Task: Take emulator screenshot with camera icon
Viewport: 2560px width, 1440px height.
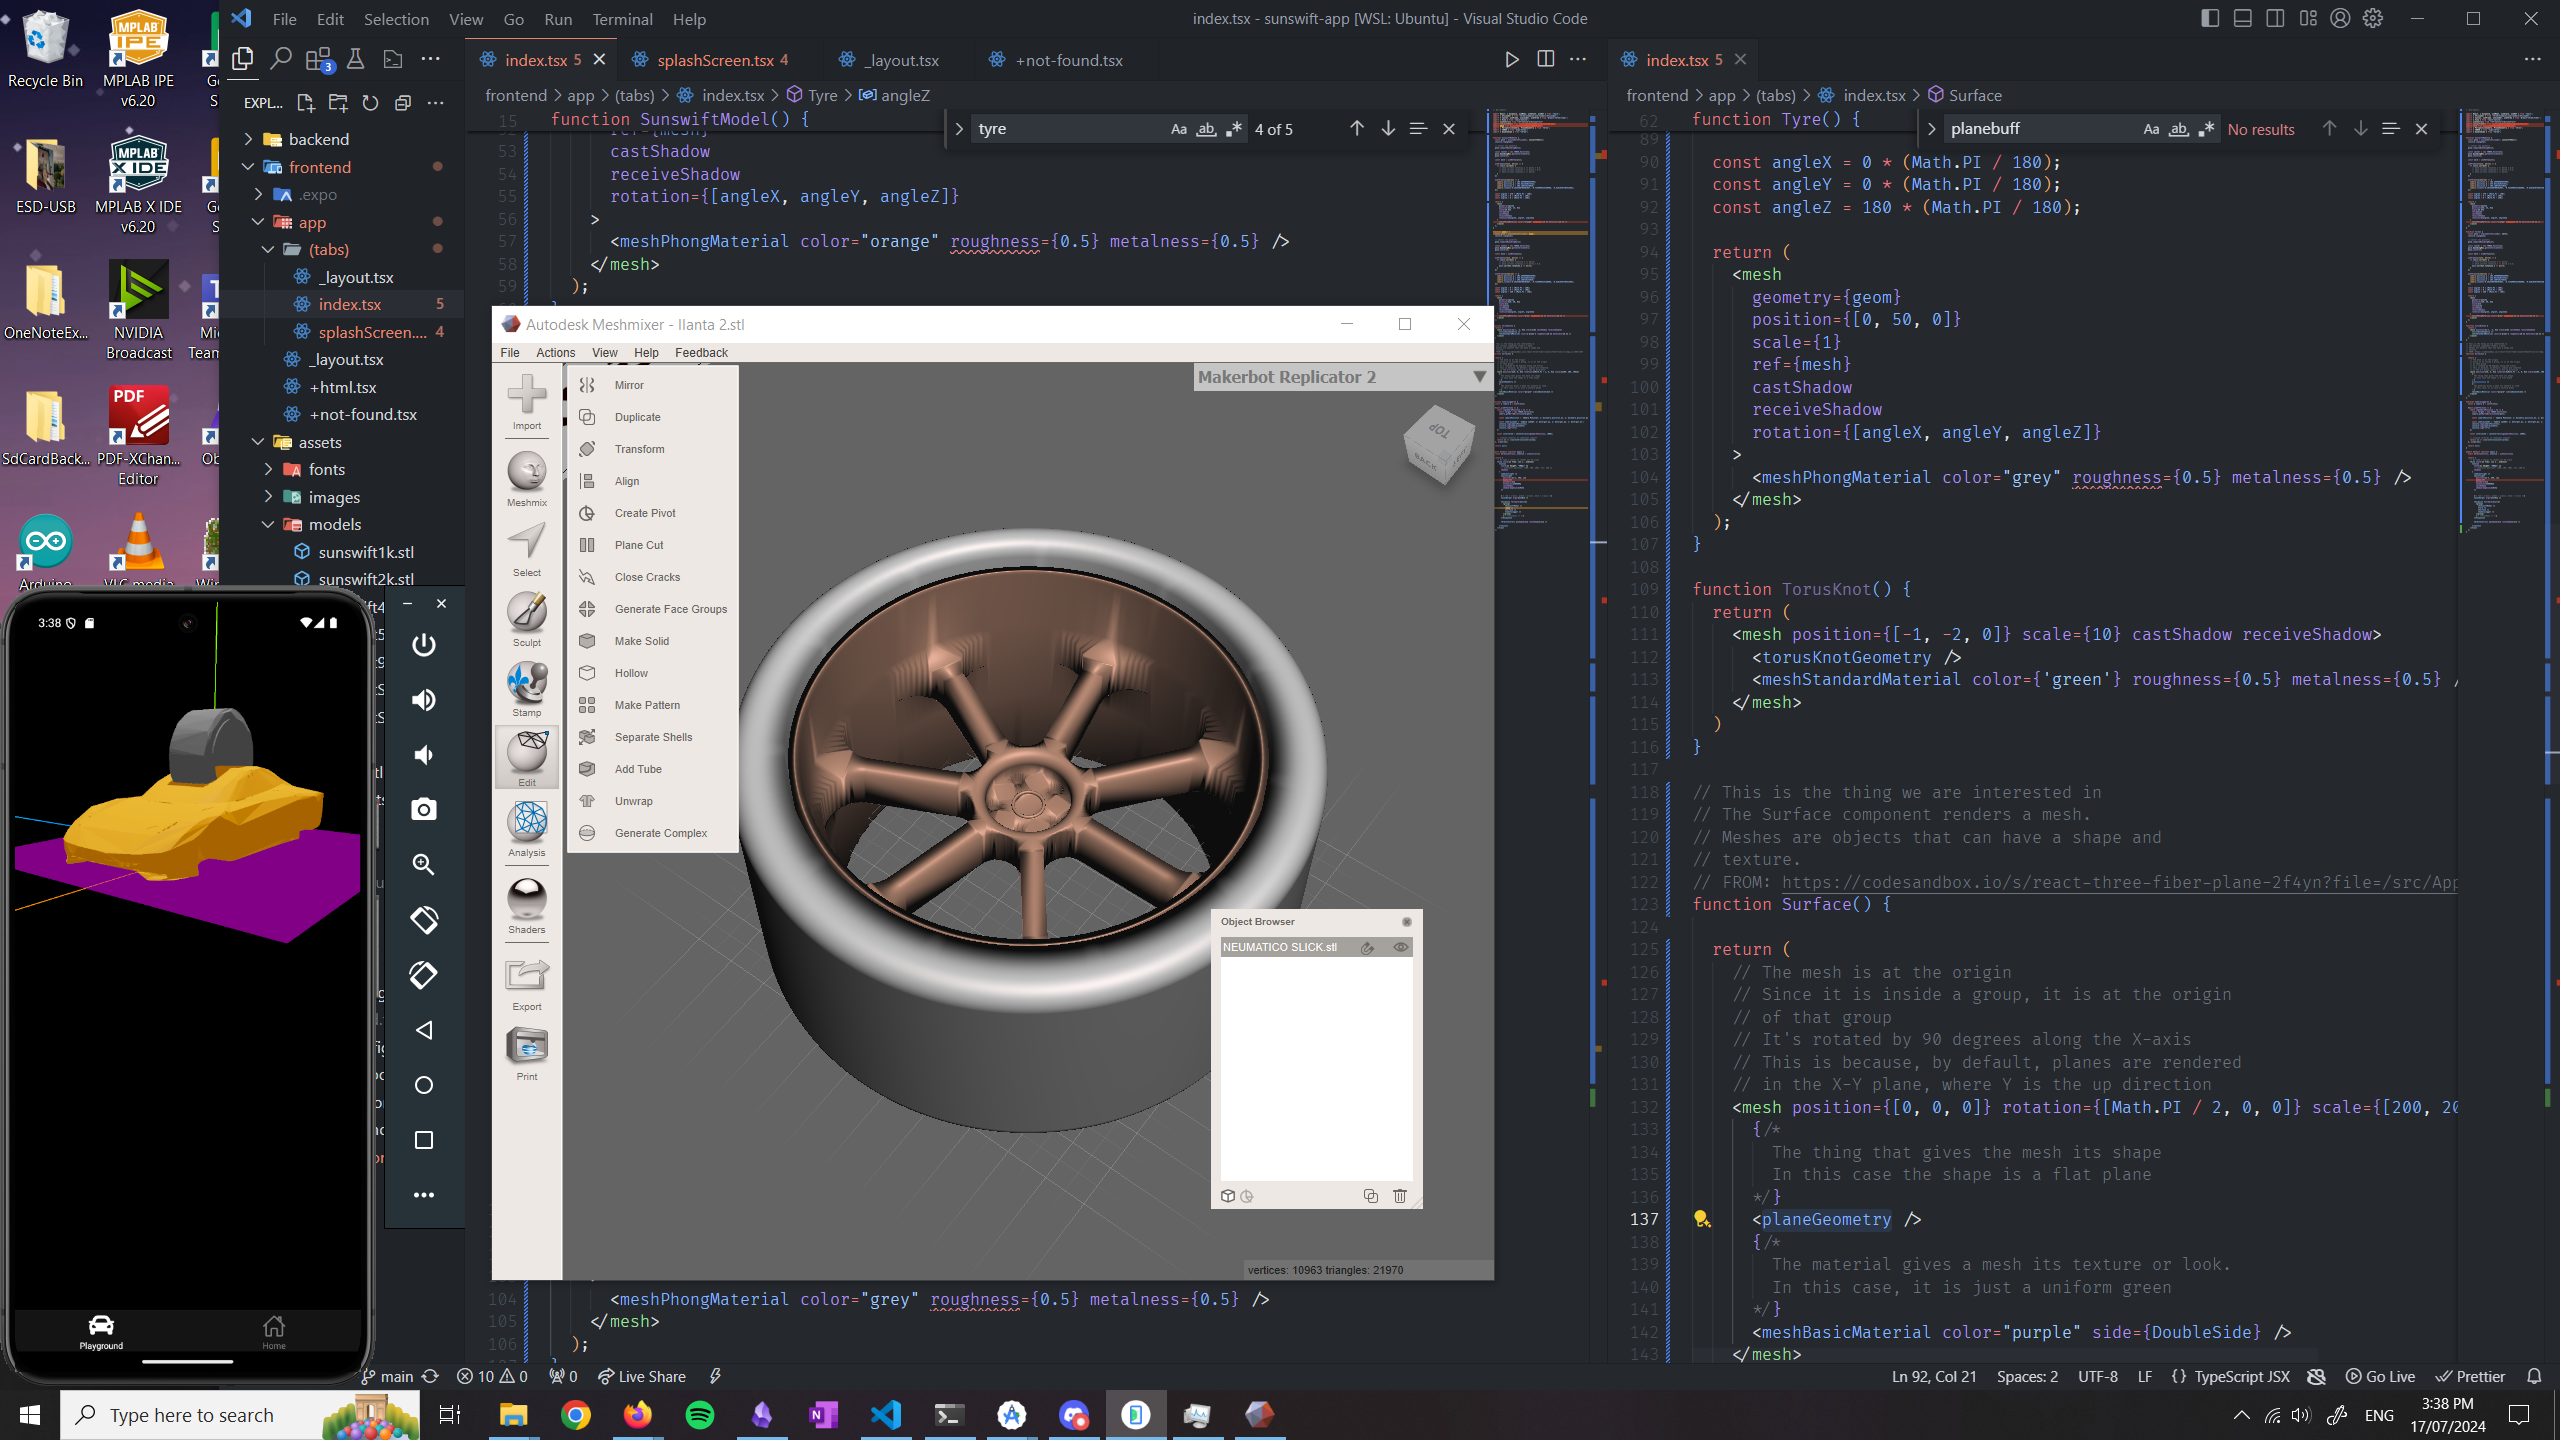Action: (x=424, y=809)
